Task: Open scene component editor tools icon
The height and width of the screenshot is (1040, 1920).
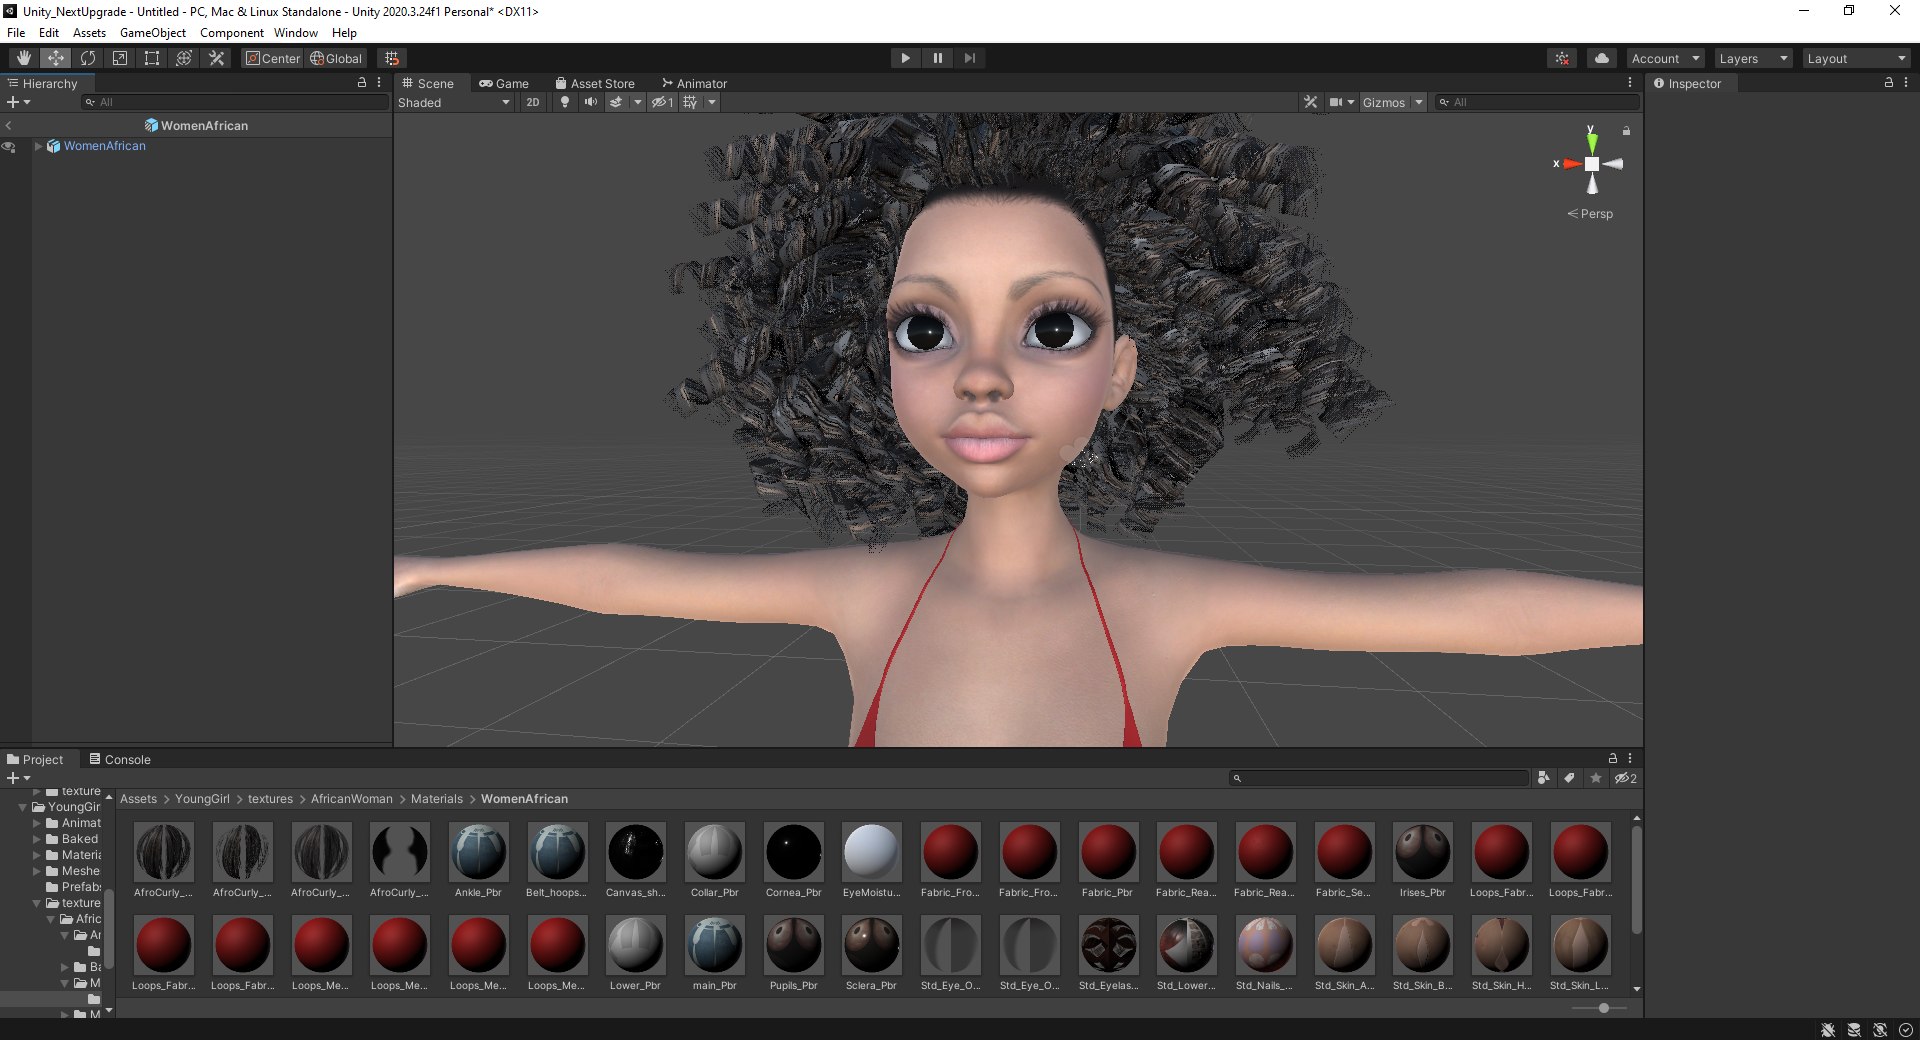Action: (1311, 102)
